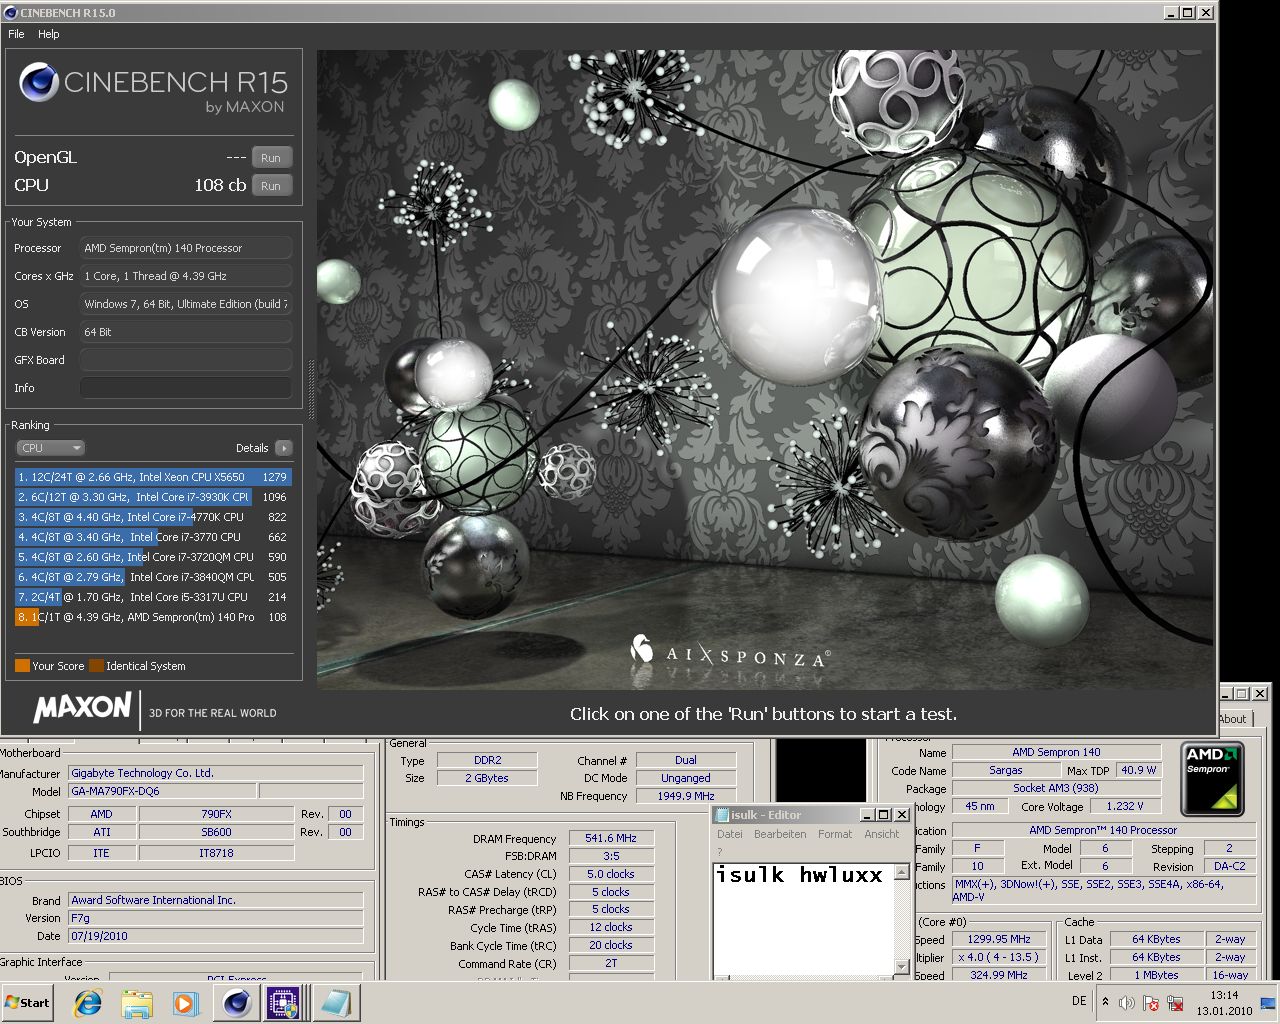
Task: Select the Core i7-3840QM ranking row
Action: click(x=153, y=577)
